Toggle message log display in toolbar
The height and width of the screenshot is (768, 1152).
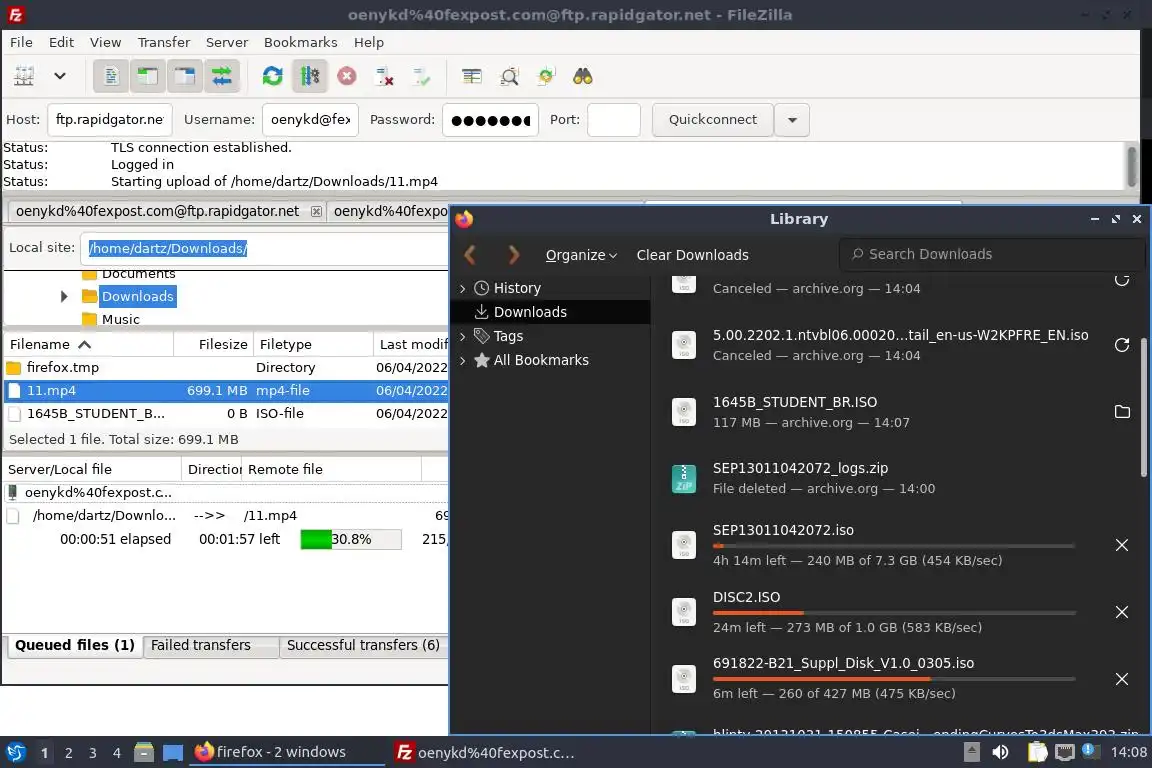point(111,76)
